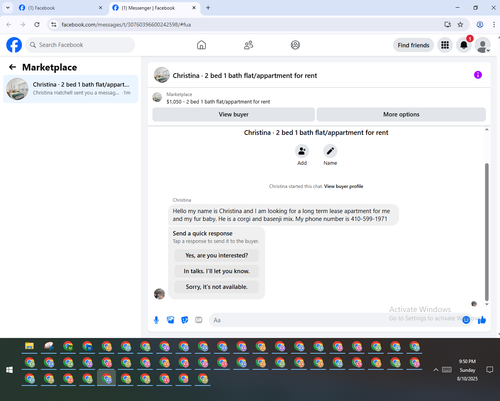Open the Groups icon in top navigation
The image size is (500, 401).
(x=295, y=45)
